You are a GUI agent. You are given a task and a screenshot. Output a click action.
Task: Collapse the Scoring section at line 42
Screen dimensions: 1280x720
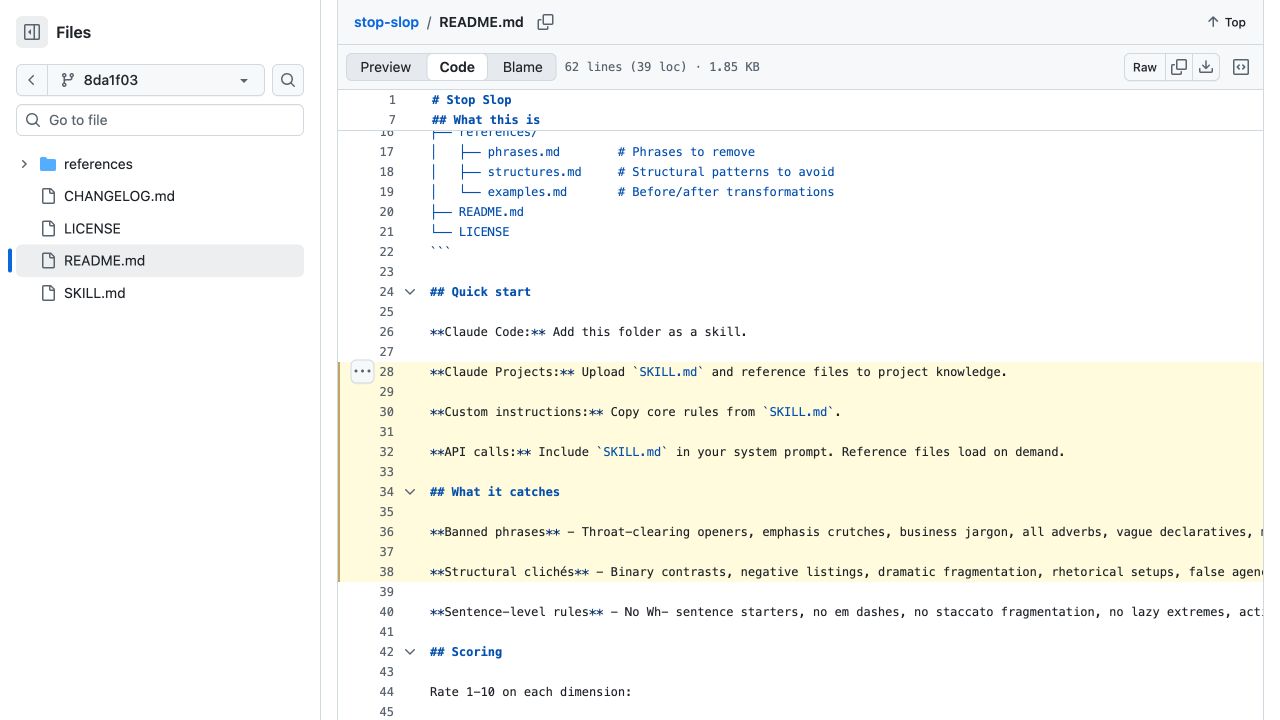[409, 652]
